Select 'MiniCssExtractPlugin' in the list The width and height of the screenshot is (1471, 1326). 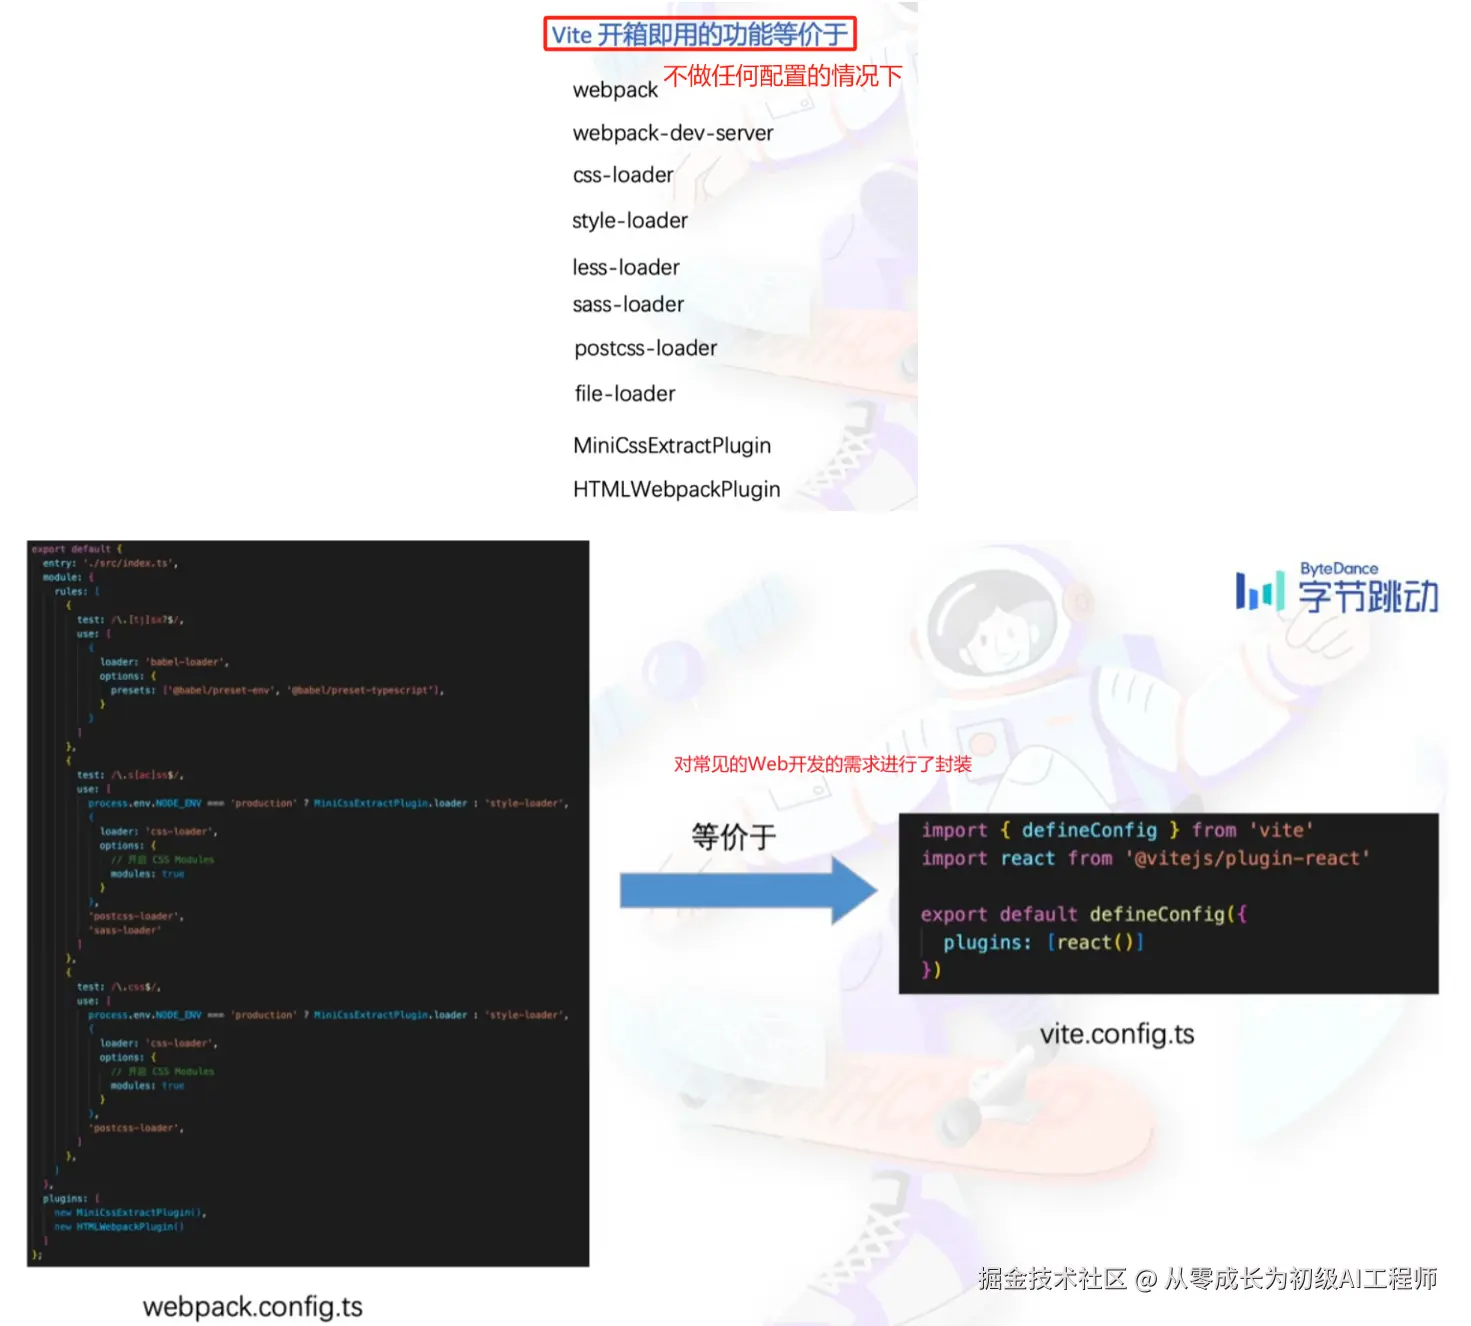tap(672, 446)
